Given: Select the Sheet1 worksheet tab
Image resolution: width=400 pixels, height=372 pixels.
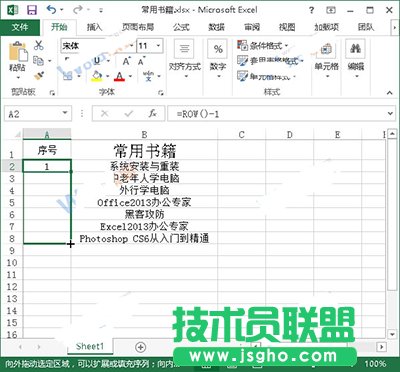Looking at the screenshot, I should point(90,346).
